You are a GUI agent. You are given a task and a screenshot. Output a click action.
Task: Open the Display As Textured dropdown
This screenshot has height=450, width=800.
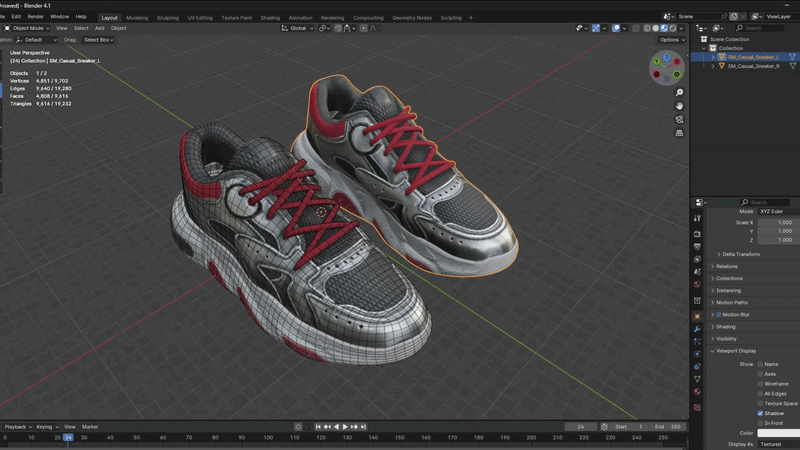(x=779, y=444)
